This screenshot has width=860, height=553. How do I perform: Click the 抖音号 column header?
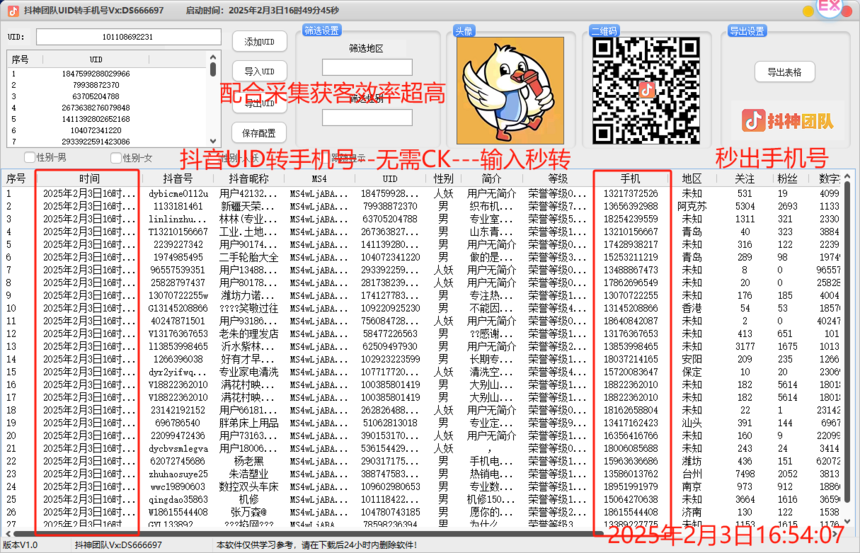178,179
